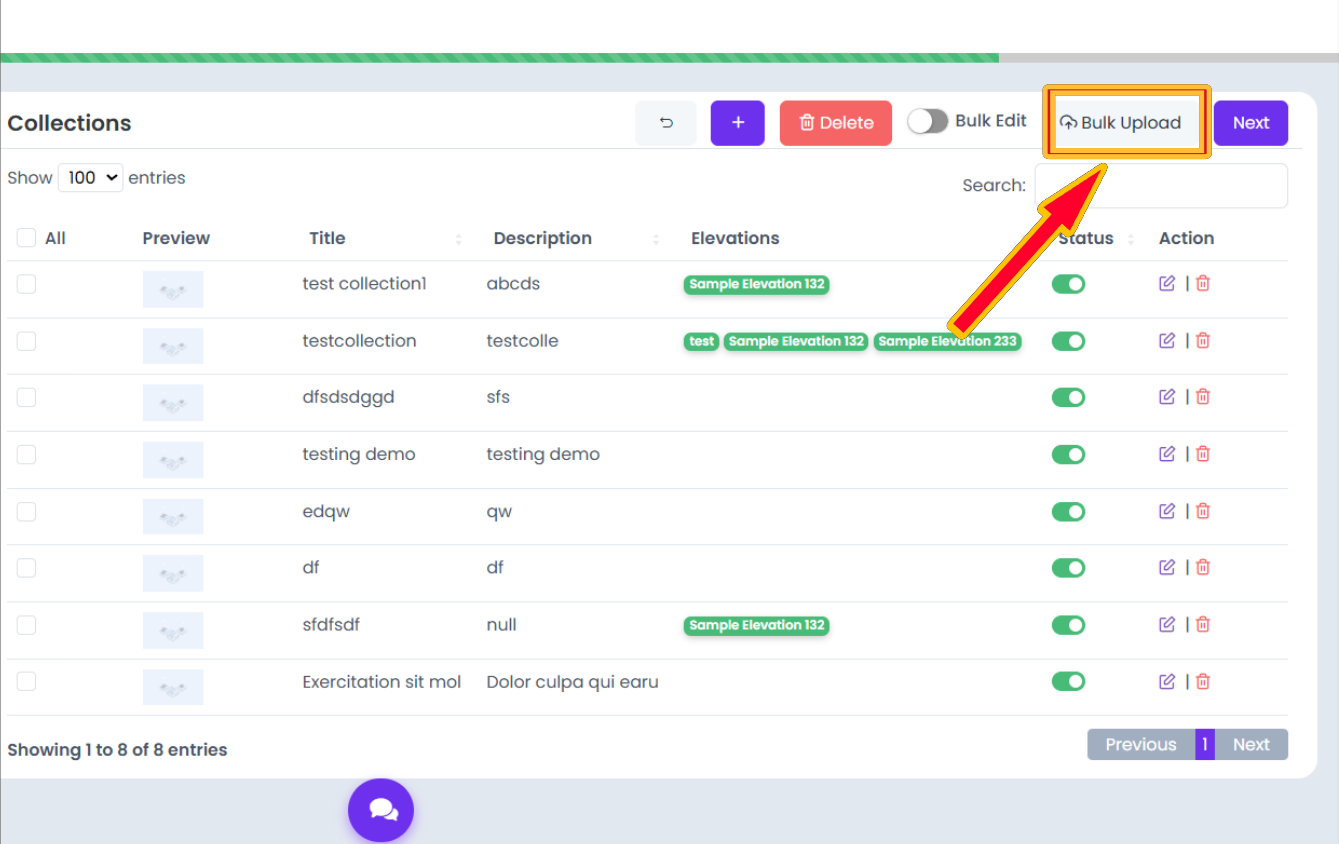The image size is (1339, 844).
Task: Disable status toggle for 'testcollection'
Action: click(x=1068, y=341)
